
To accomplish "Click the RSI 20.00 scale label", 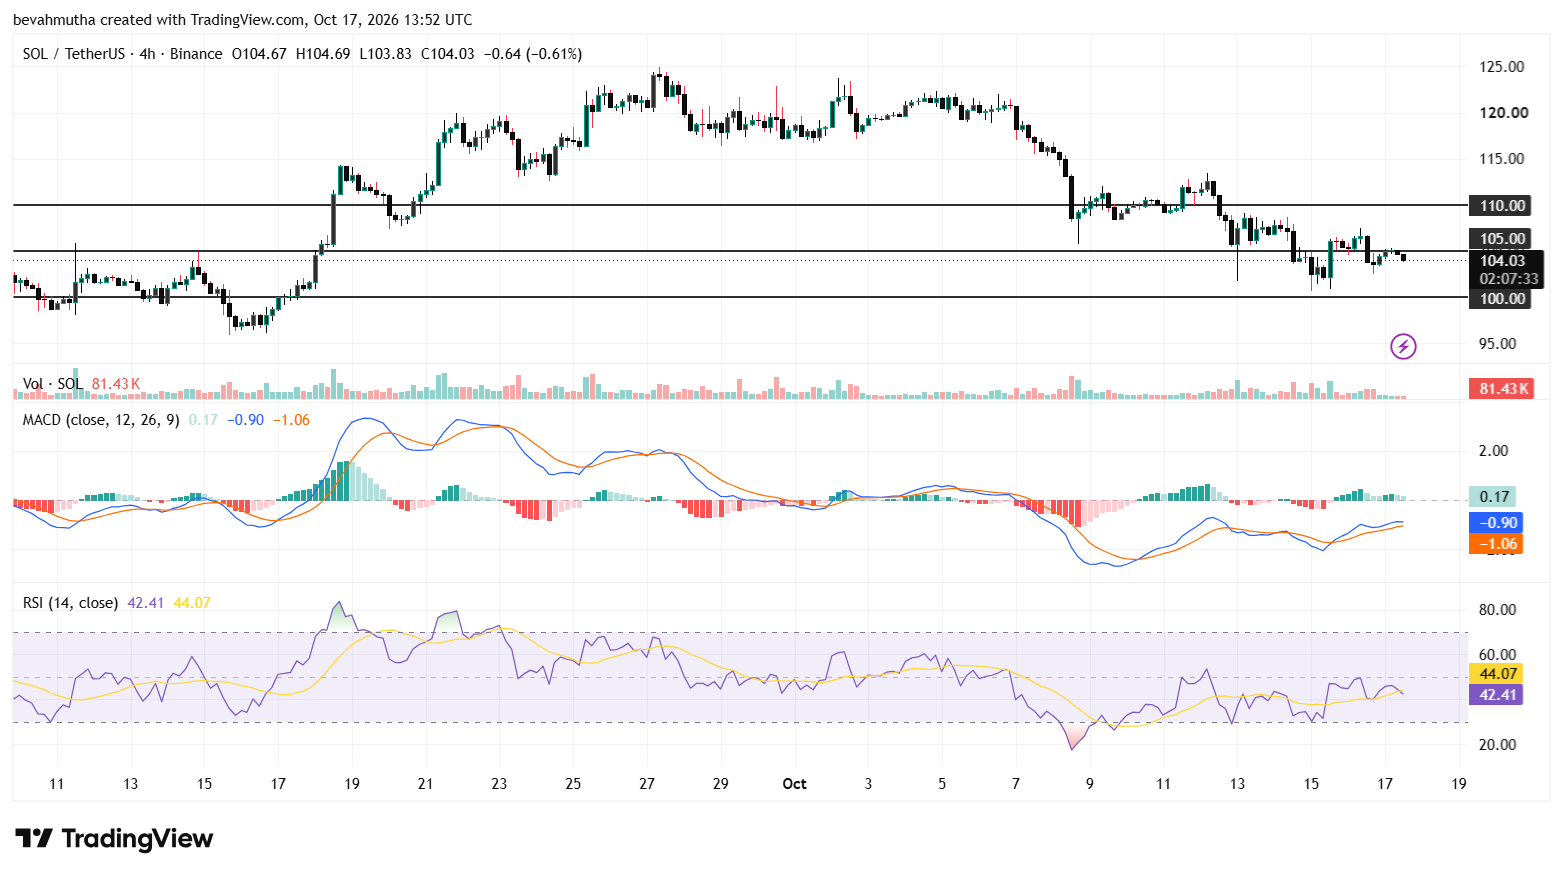I will 1498,745.
